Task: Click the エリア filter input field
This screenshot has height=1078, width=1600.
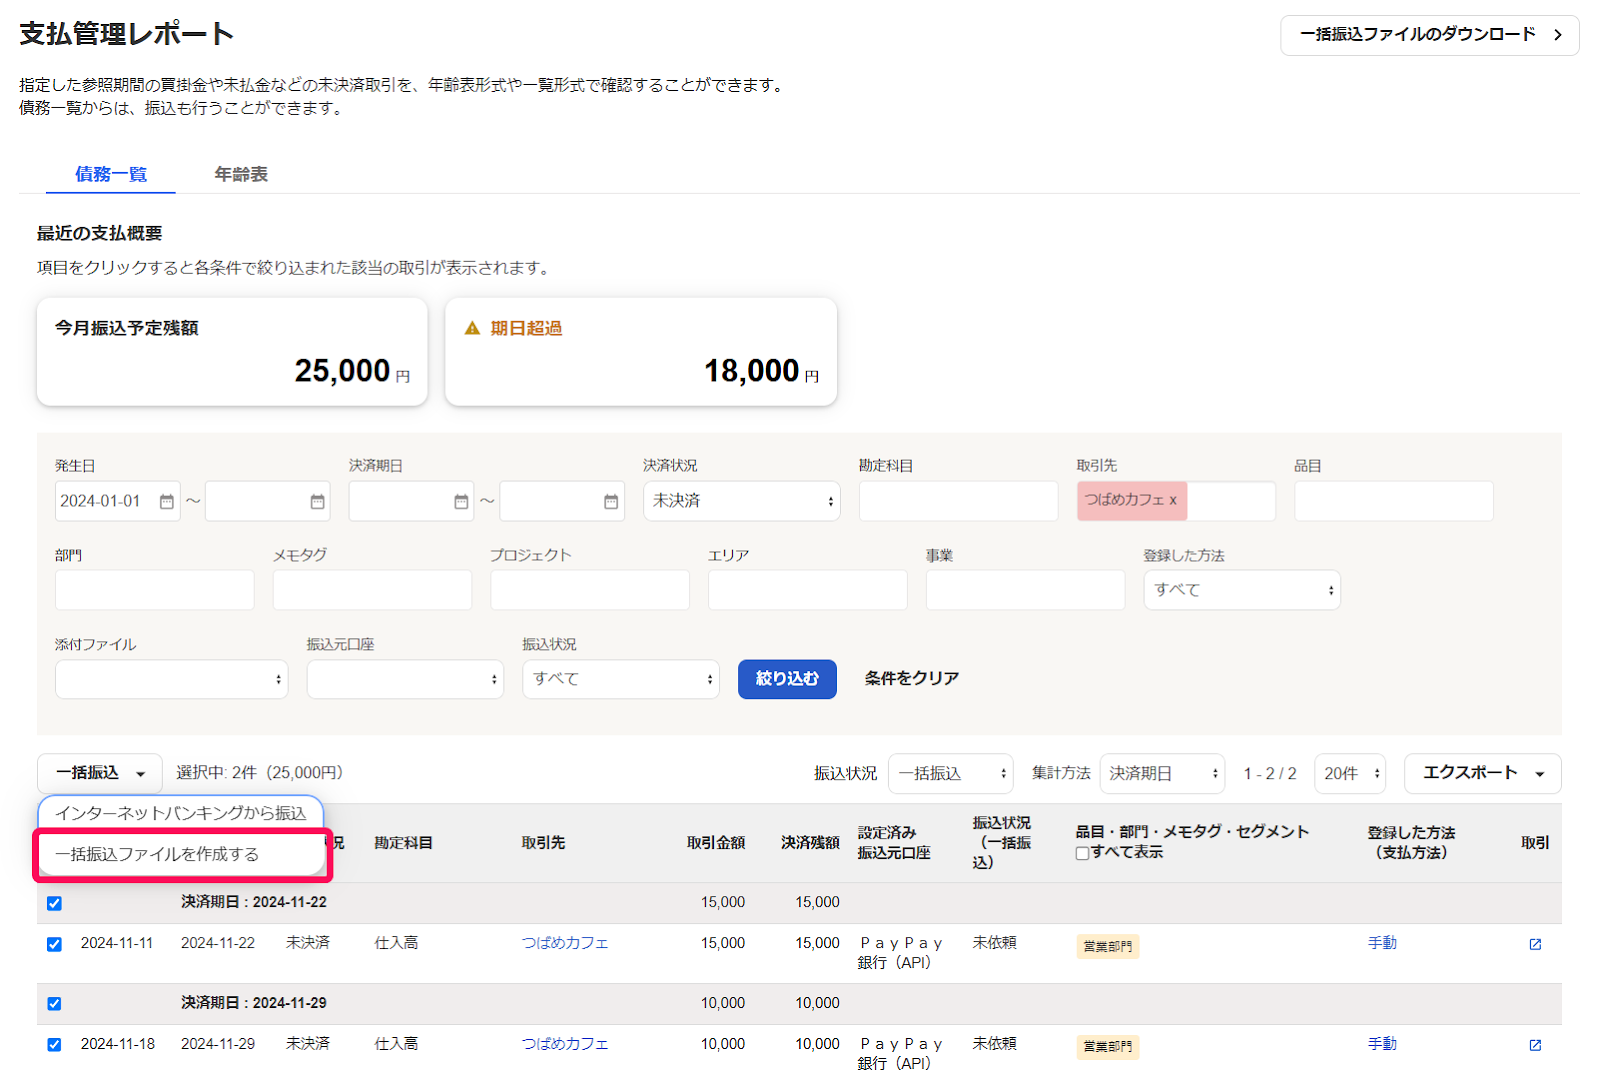Action: [808, 590]
